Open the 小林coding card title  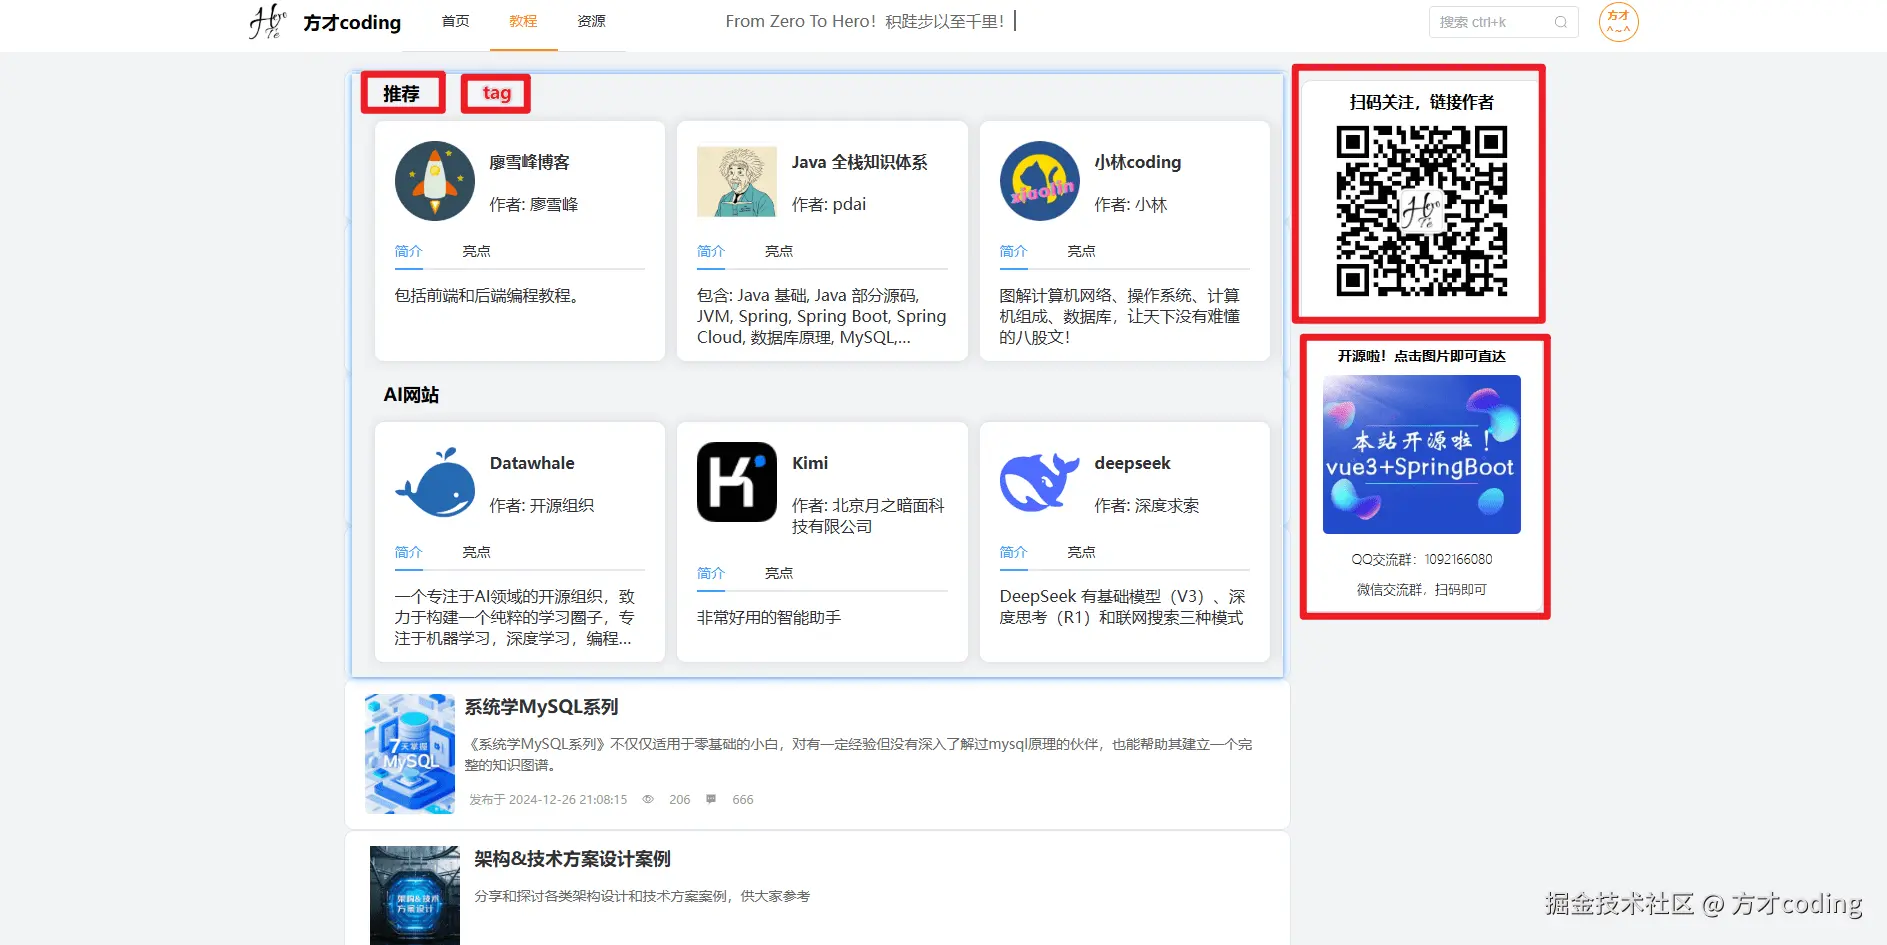[1138, 162]
